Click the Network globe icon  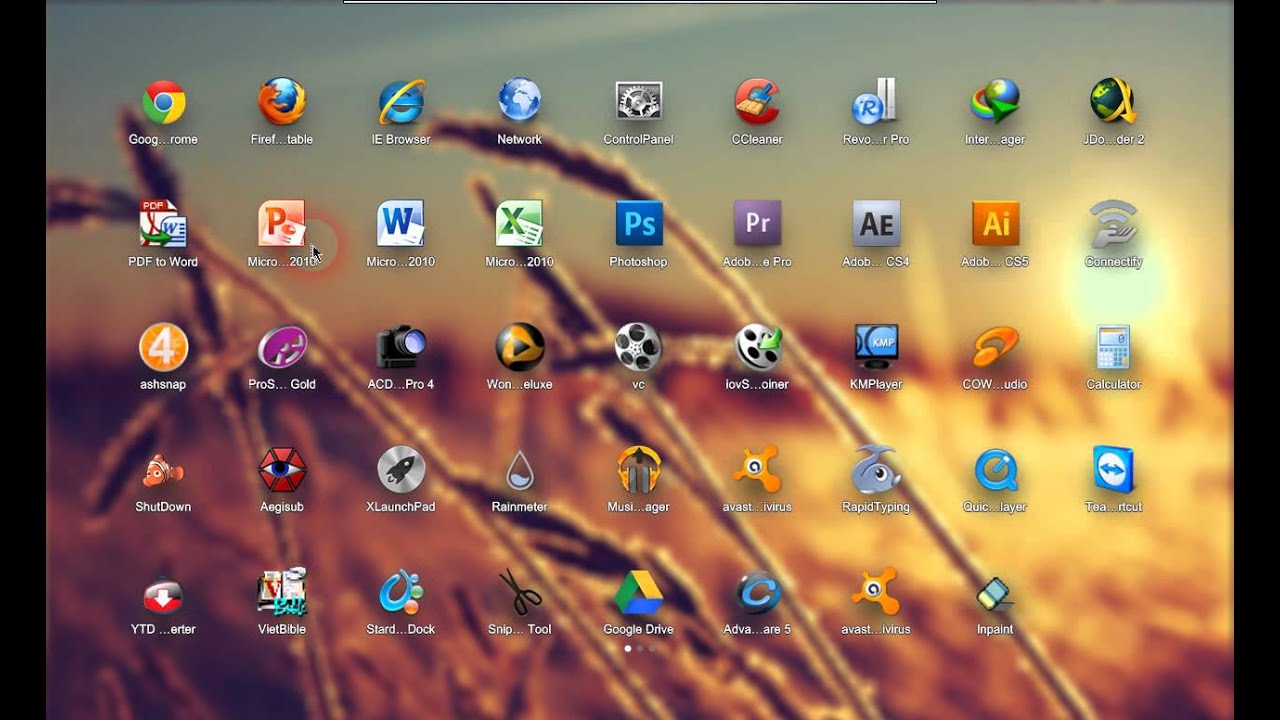[519, 102]
